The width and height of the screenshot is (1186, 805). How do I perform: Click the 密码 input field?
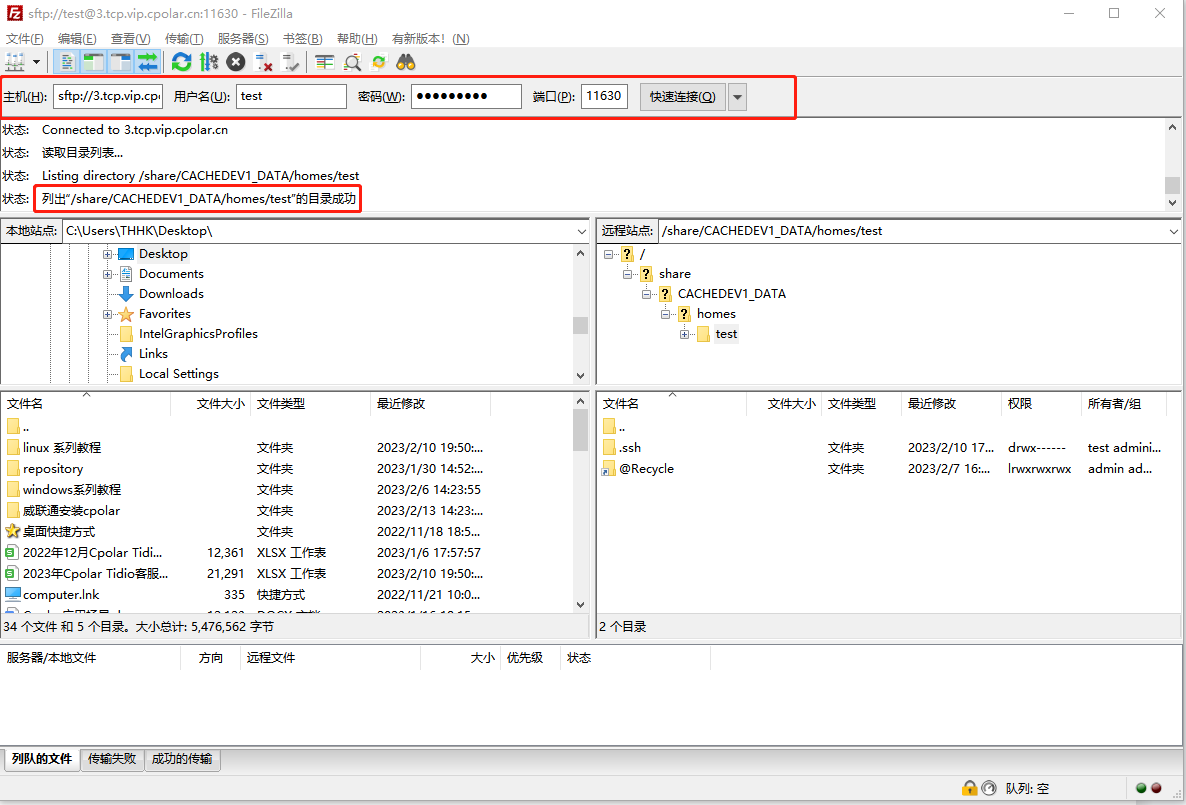pyautogui.click(x=466, y=96)
